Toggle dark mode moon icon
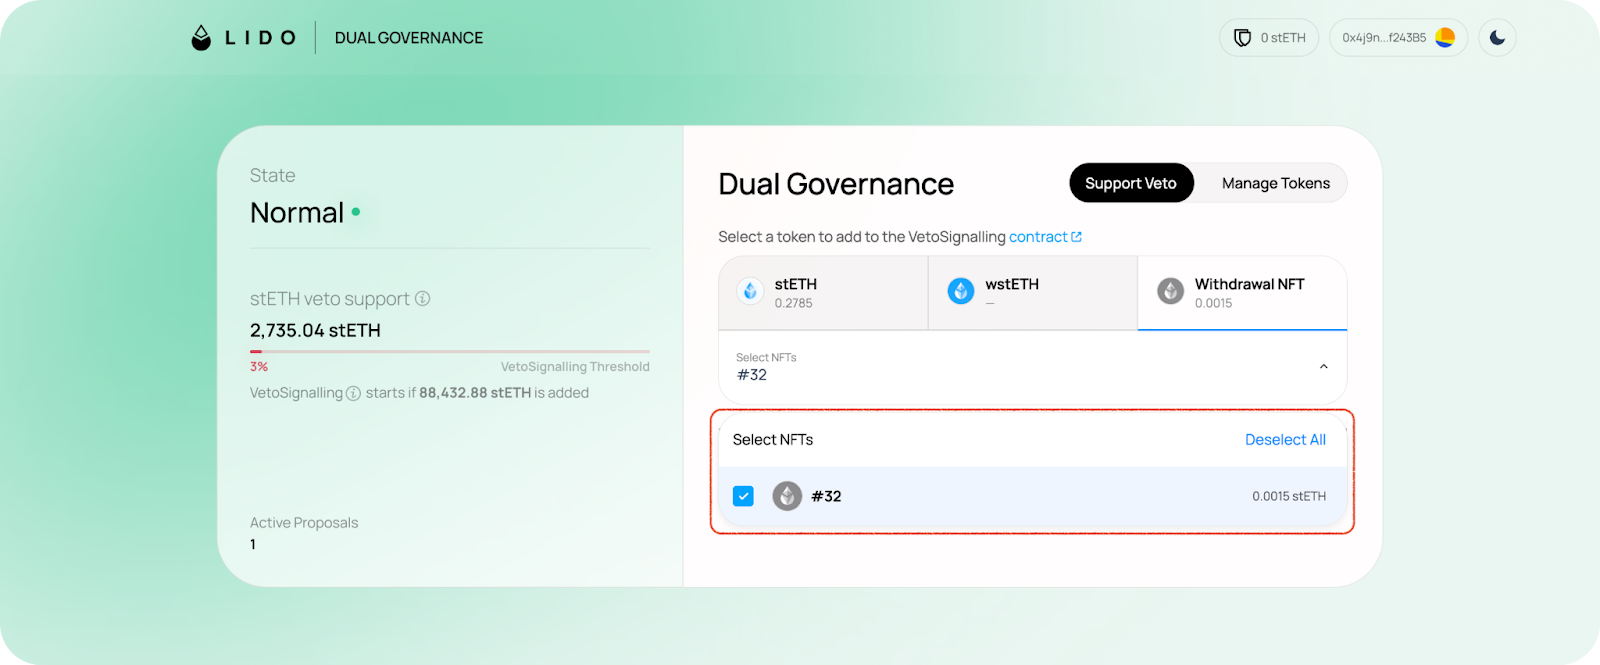The width and height of the screenshot is (1600, 665). [1497, 38]
